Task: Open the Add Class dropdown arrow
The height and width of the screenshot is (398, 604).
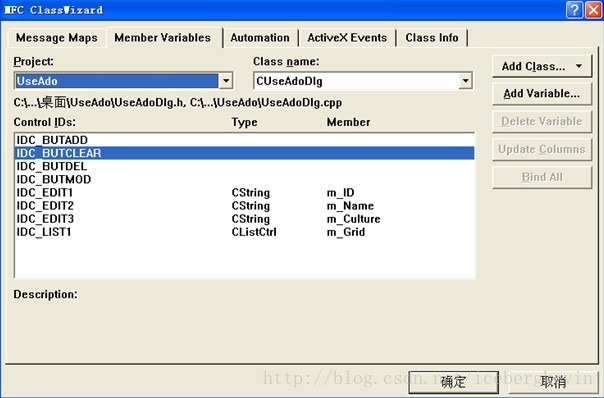Action: tap(579, 66)
